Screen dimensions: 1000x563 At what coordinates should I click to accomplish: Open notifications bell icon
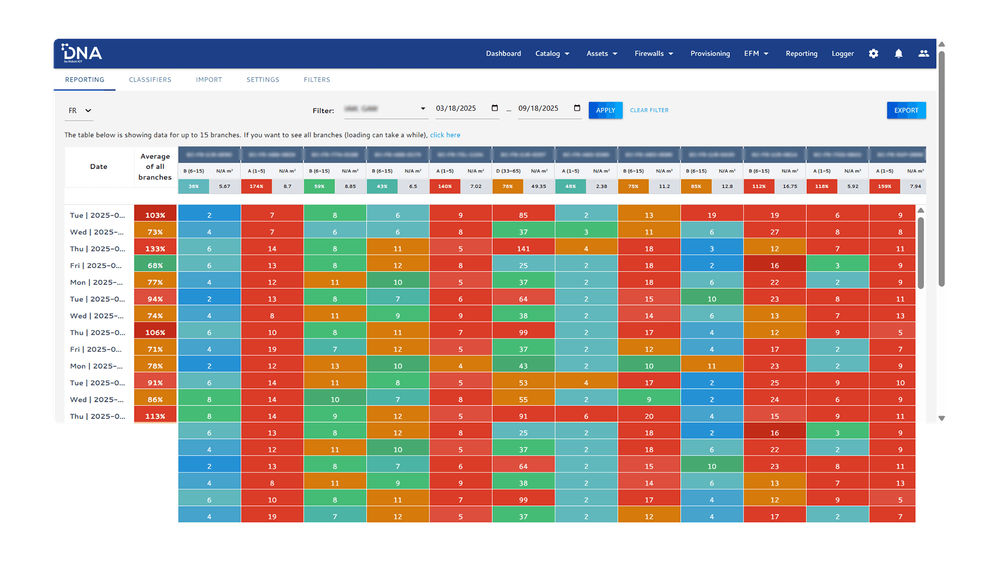(x=898, y=54)
